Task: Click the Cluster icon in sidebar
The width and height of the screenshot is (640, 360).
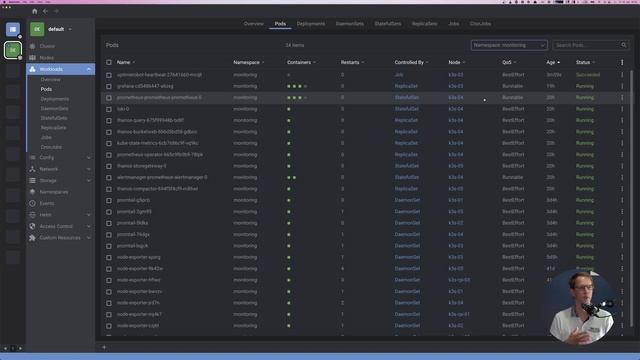Action: tap(33, 46)
